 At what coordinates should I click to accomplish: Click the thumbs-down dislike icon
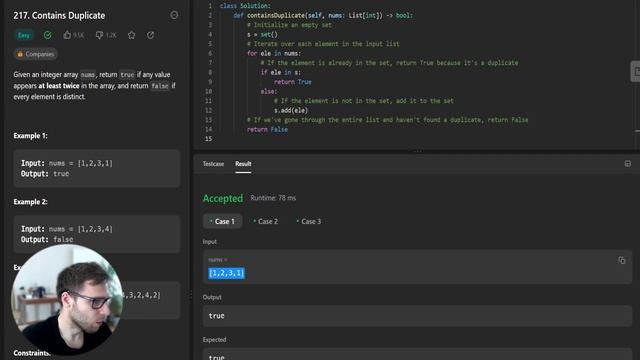pyautogui.click(x=99, y=35)
